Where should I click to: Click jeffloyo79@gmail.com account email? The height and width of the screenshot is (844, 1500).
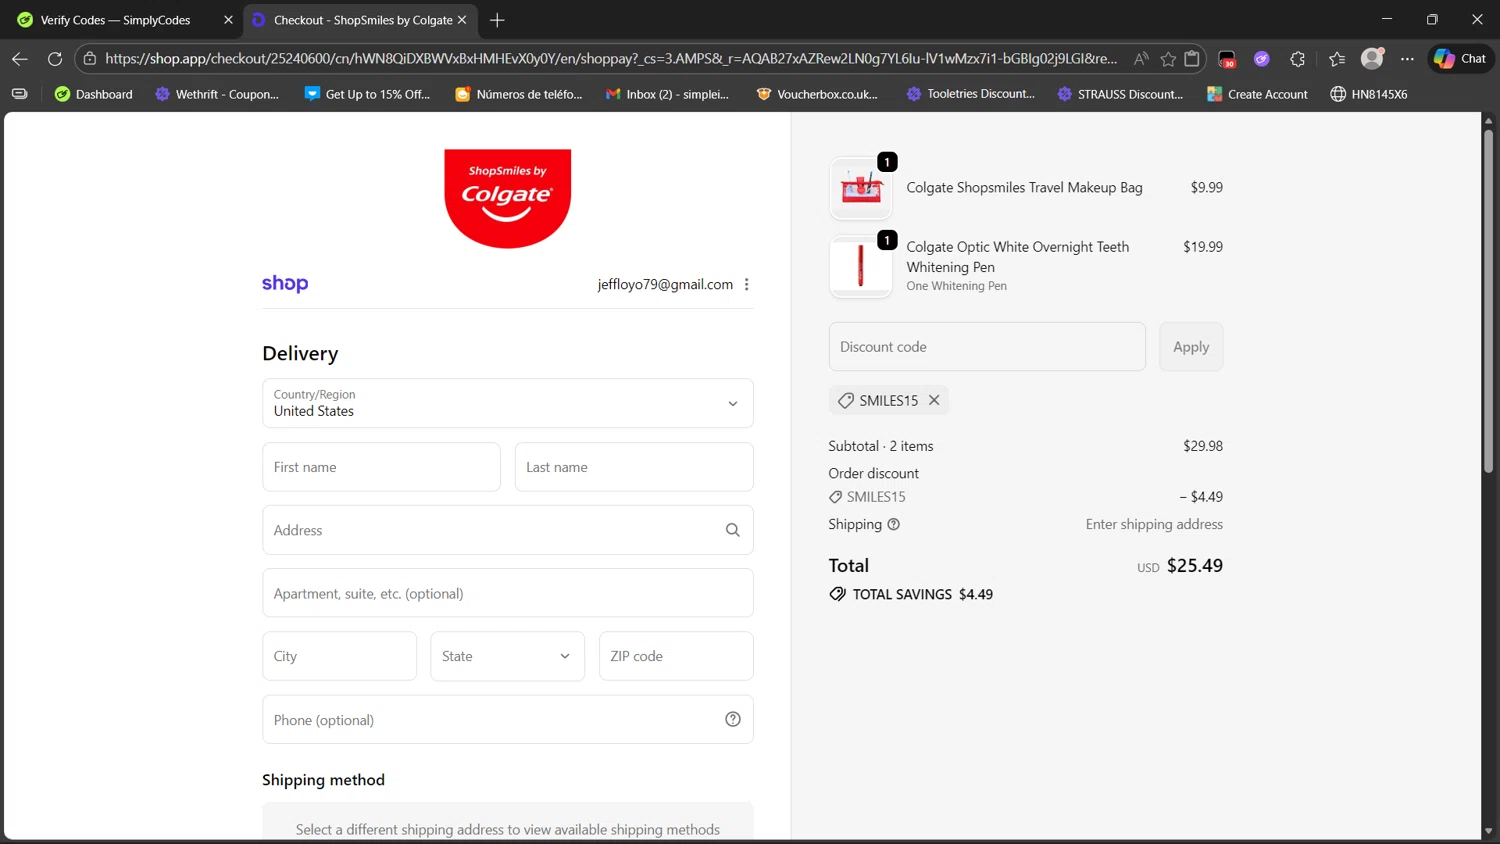665,284
